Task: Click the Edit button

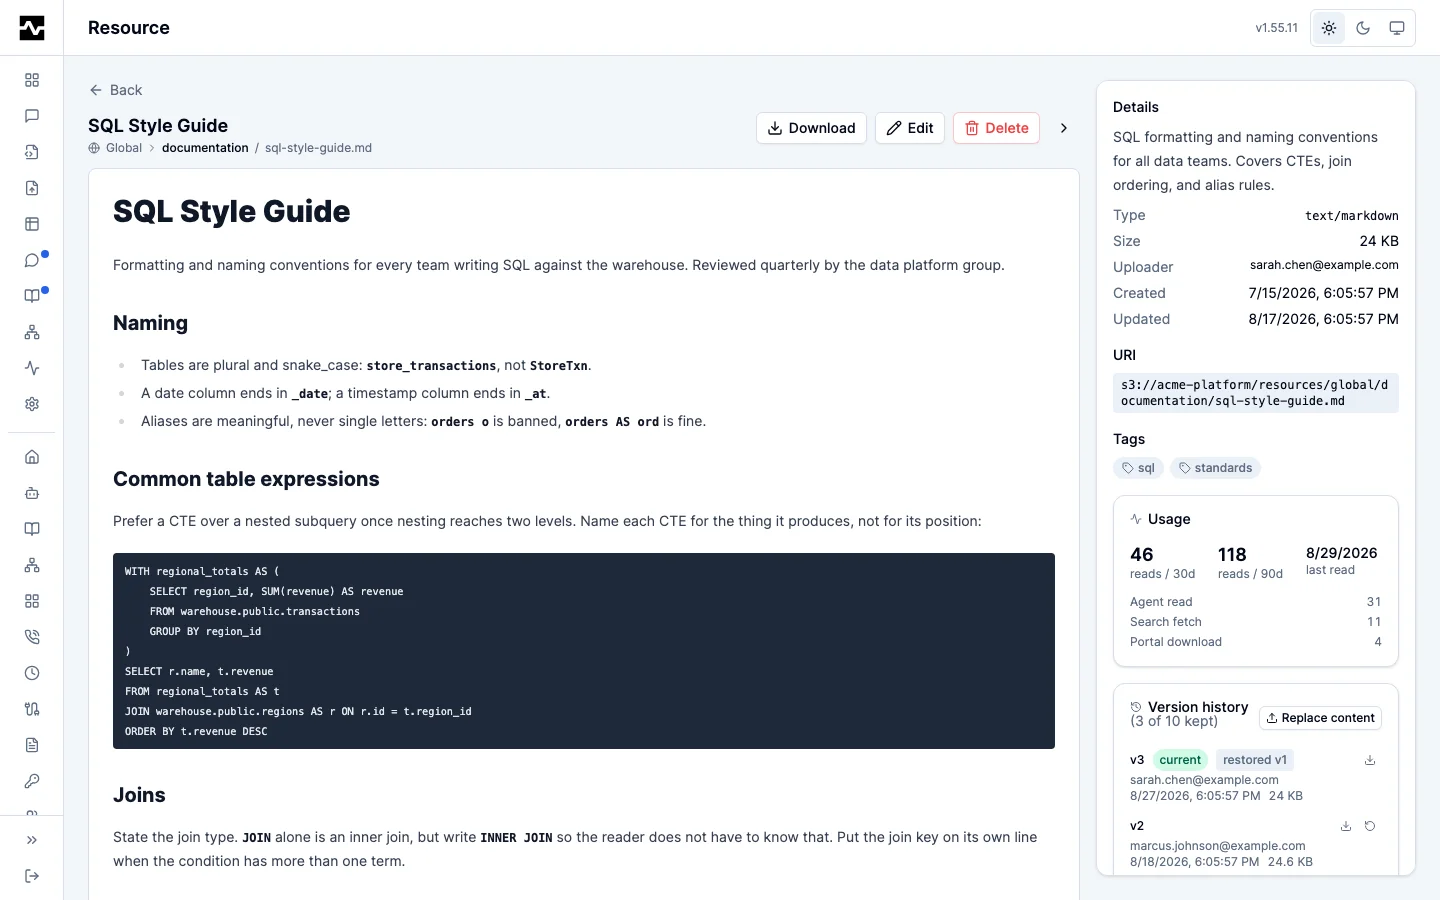Action: [x=910, y=128]
